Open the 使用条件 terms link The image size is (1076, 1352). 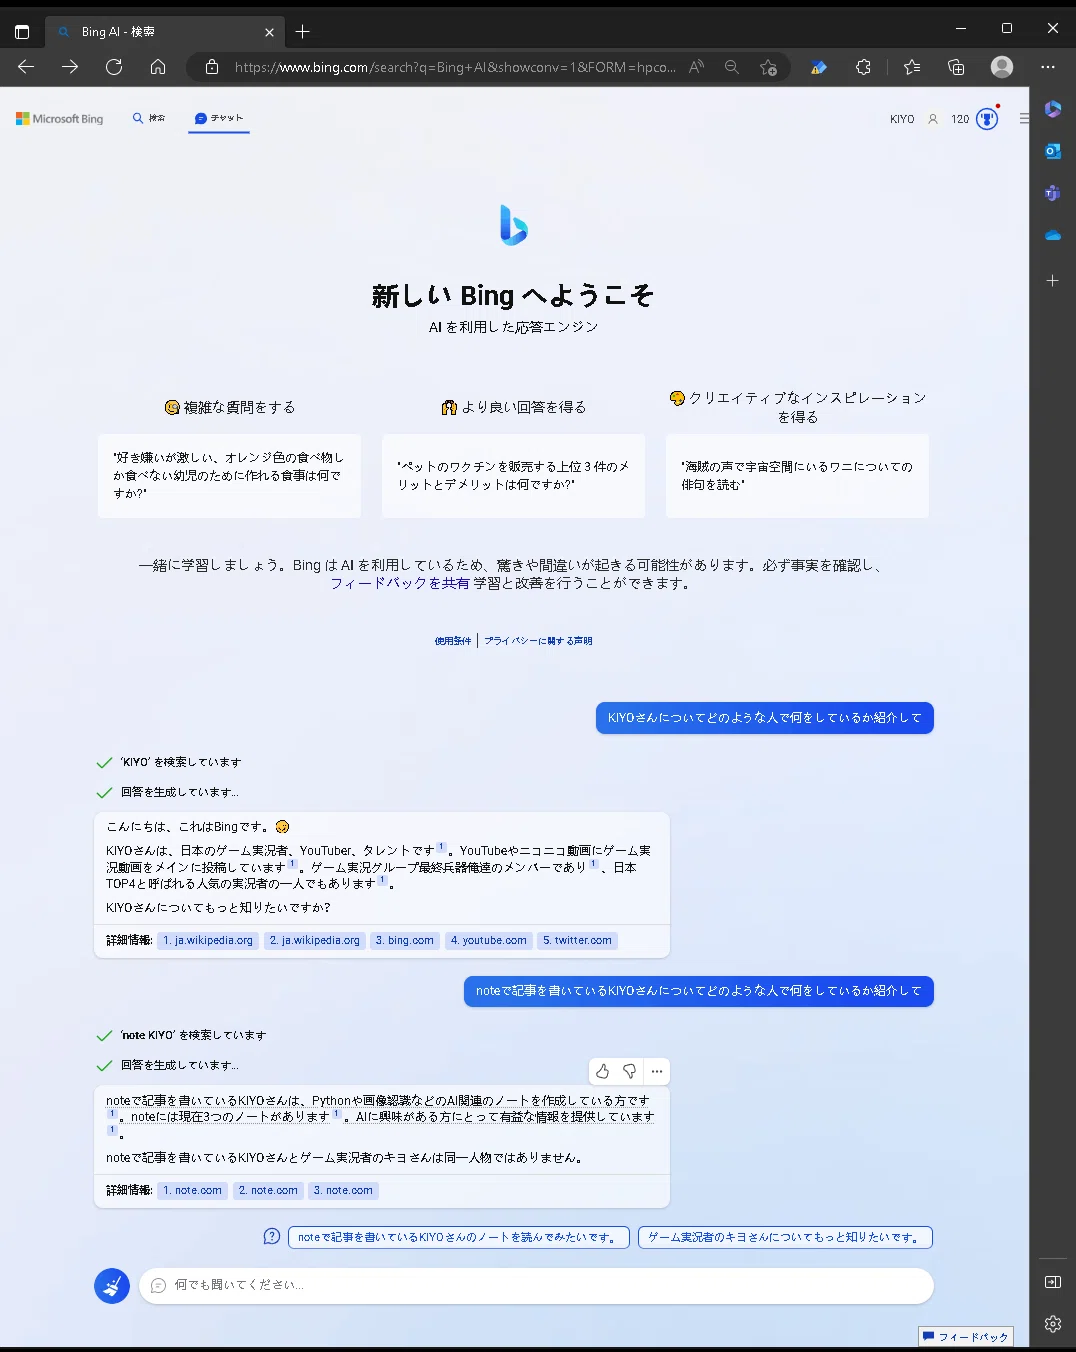pos(453,641)
